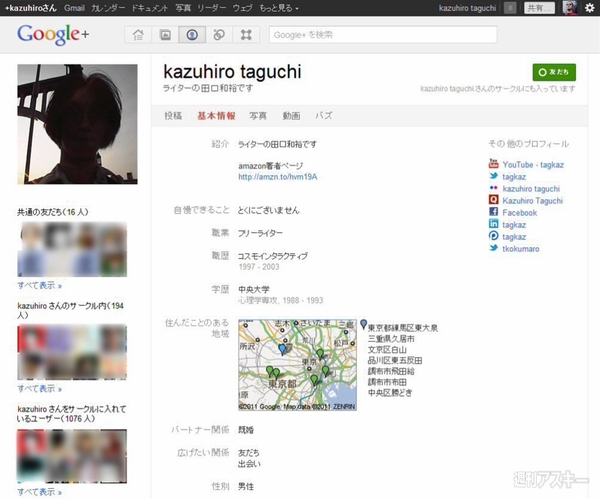This screenshot has height=499, width=600.
Task: Show all people in kazuhiro's circles
Action: (x=39, y=389)
